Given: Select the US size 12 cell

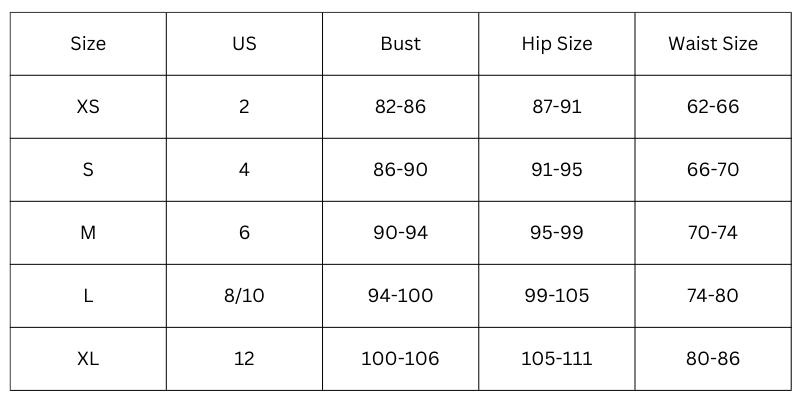Looking at the screenshot, I should tap(244, 359).
